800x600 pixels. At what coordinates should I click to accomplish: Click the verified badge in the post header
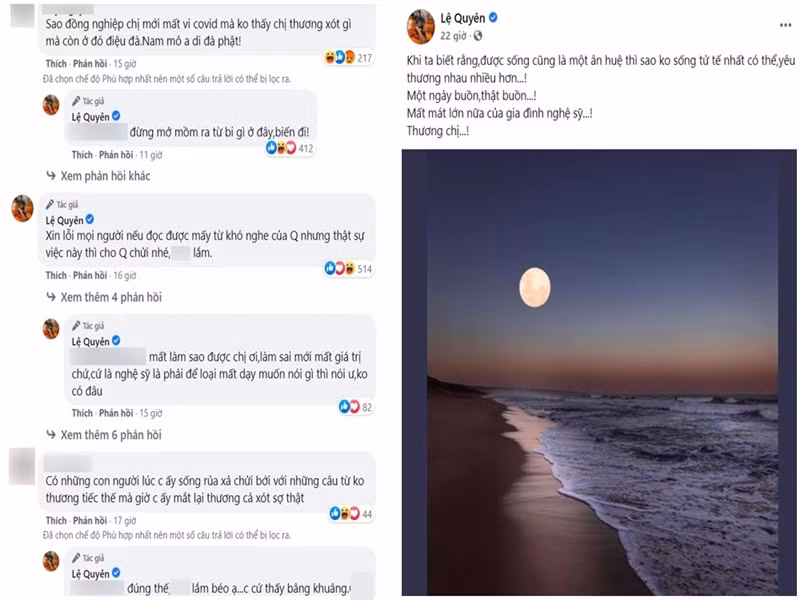point(491,18)
